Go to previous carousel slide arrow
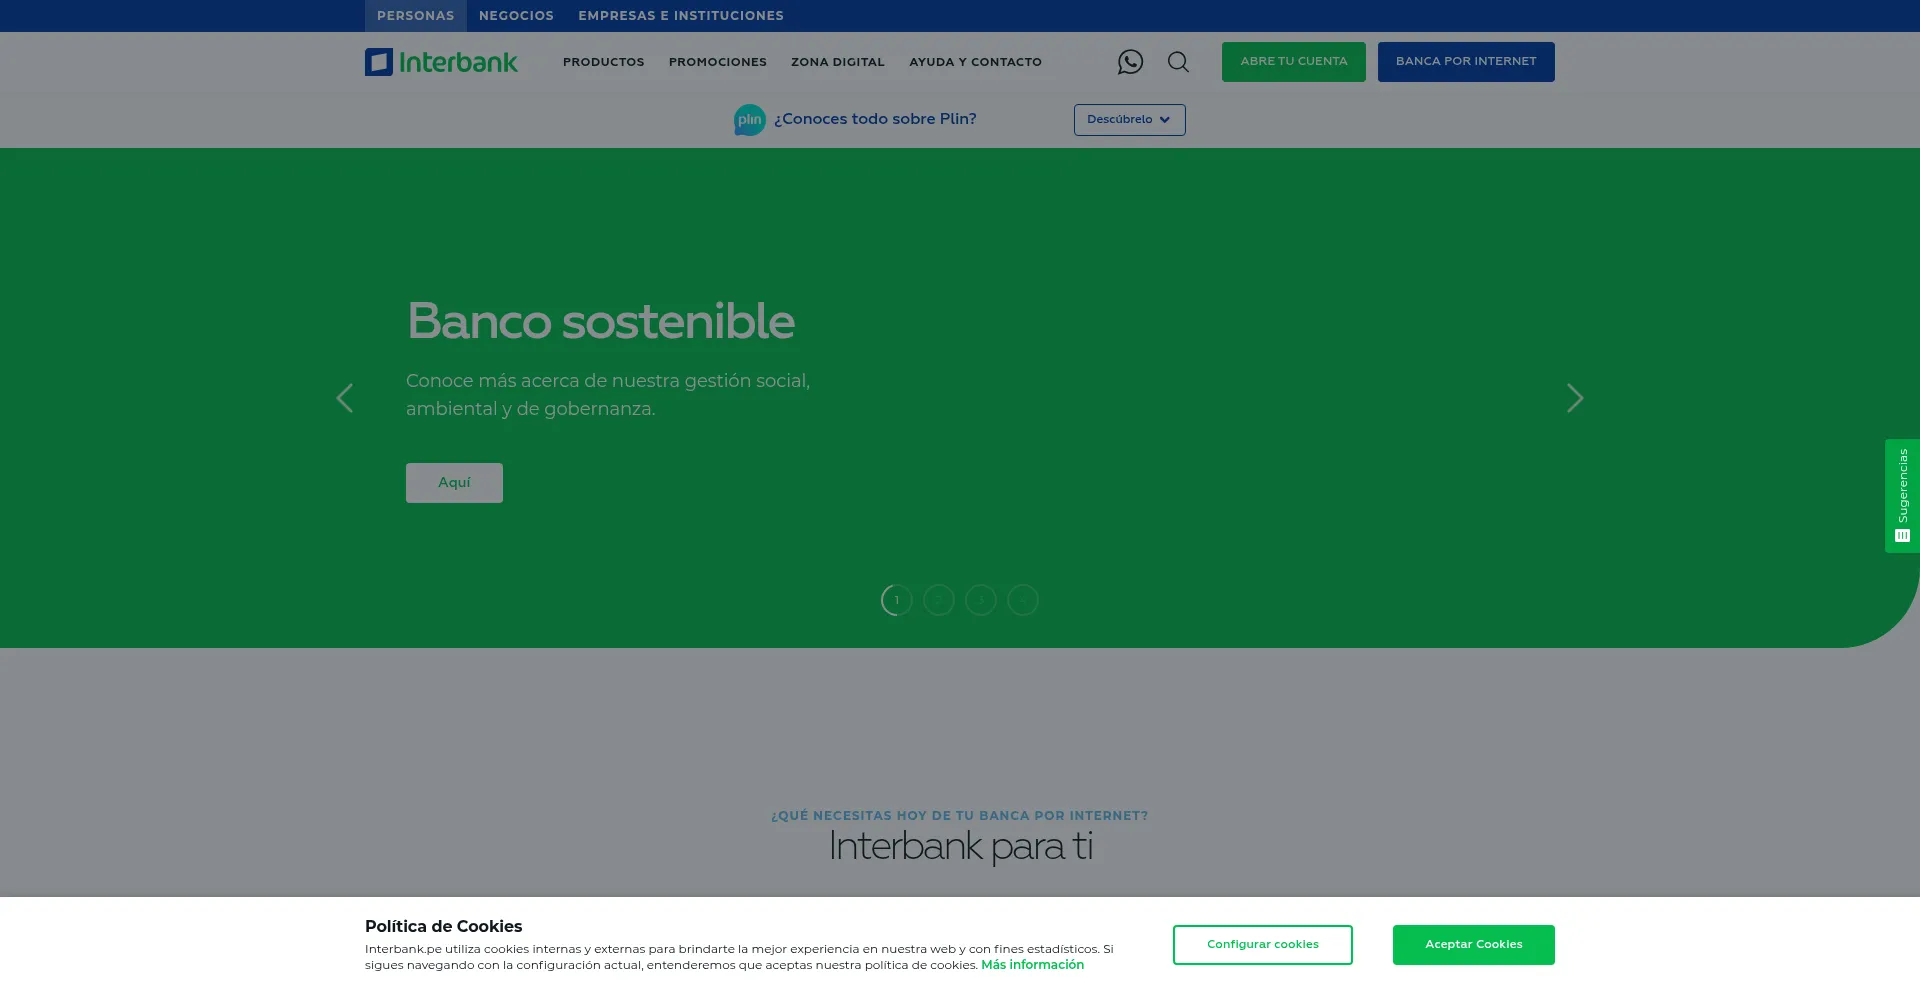Screen dimensions: 1920x993 345,398
